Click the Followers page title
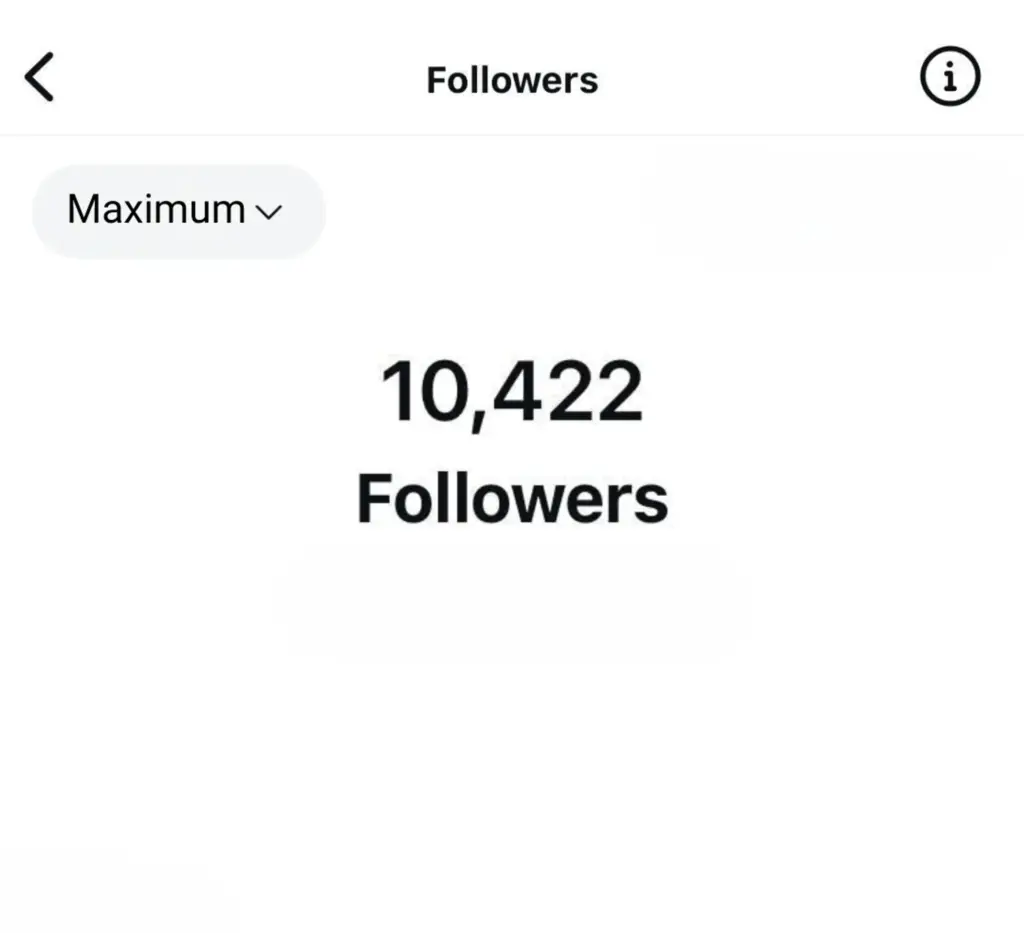Image resolution: width=1024 pixels, height=933 pixels. [x=512, y=80]
